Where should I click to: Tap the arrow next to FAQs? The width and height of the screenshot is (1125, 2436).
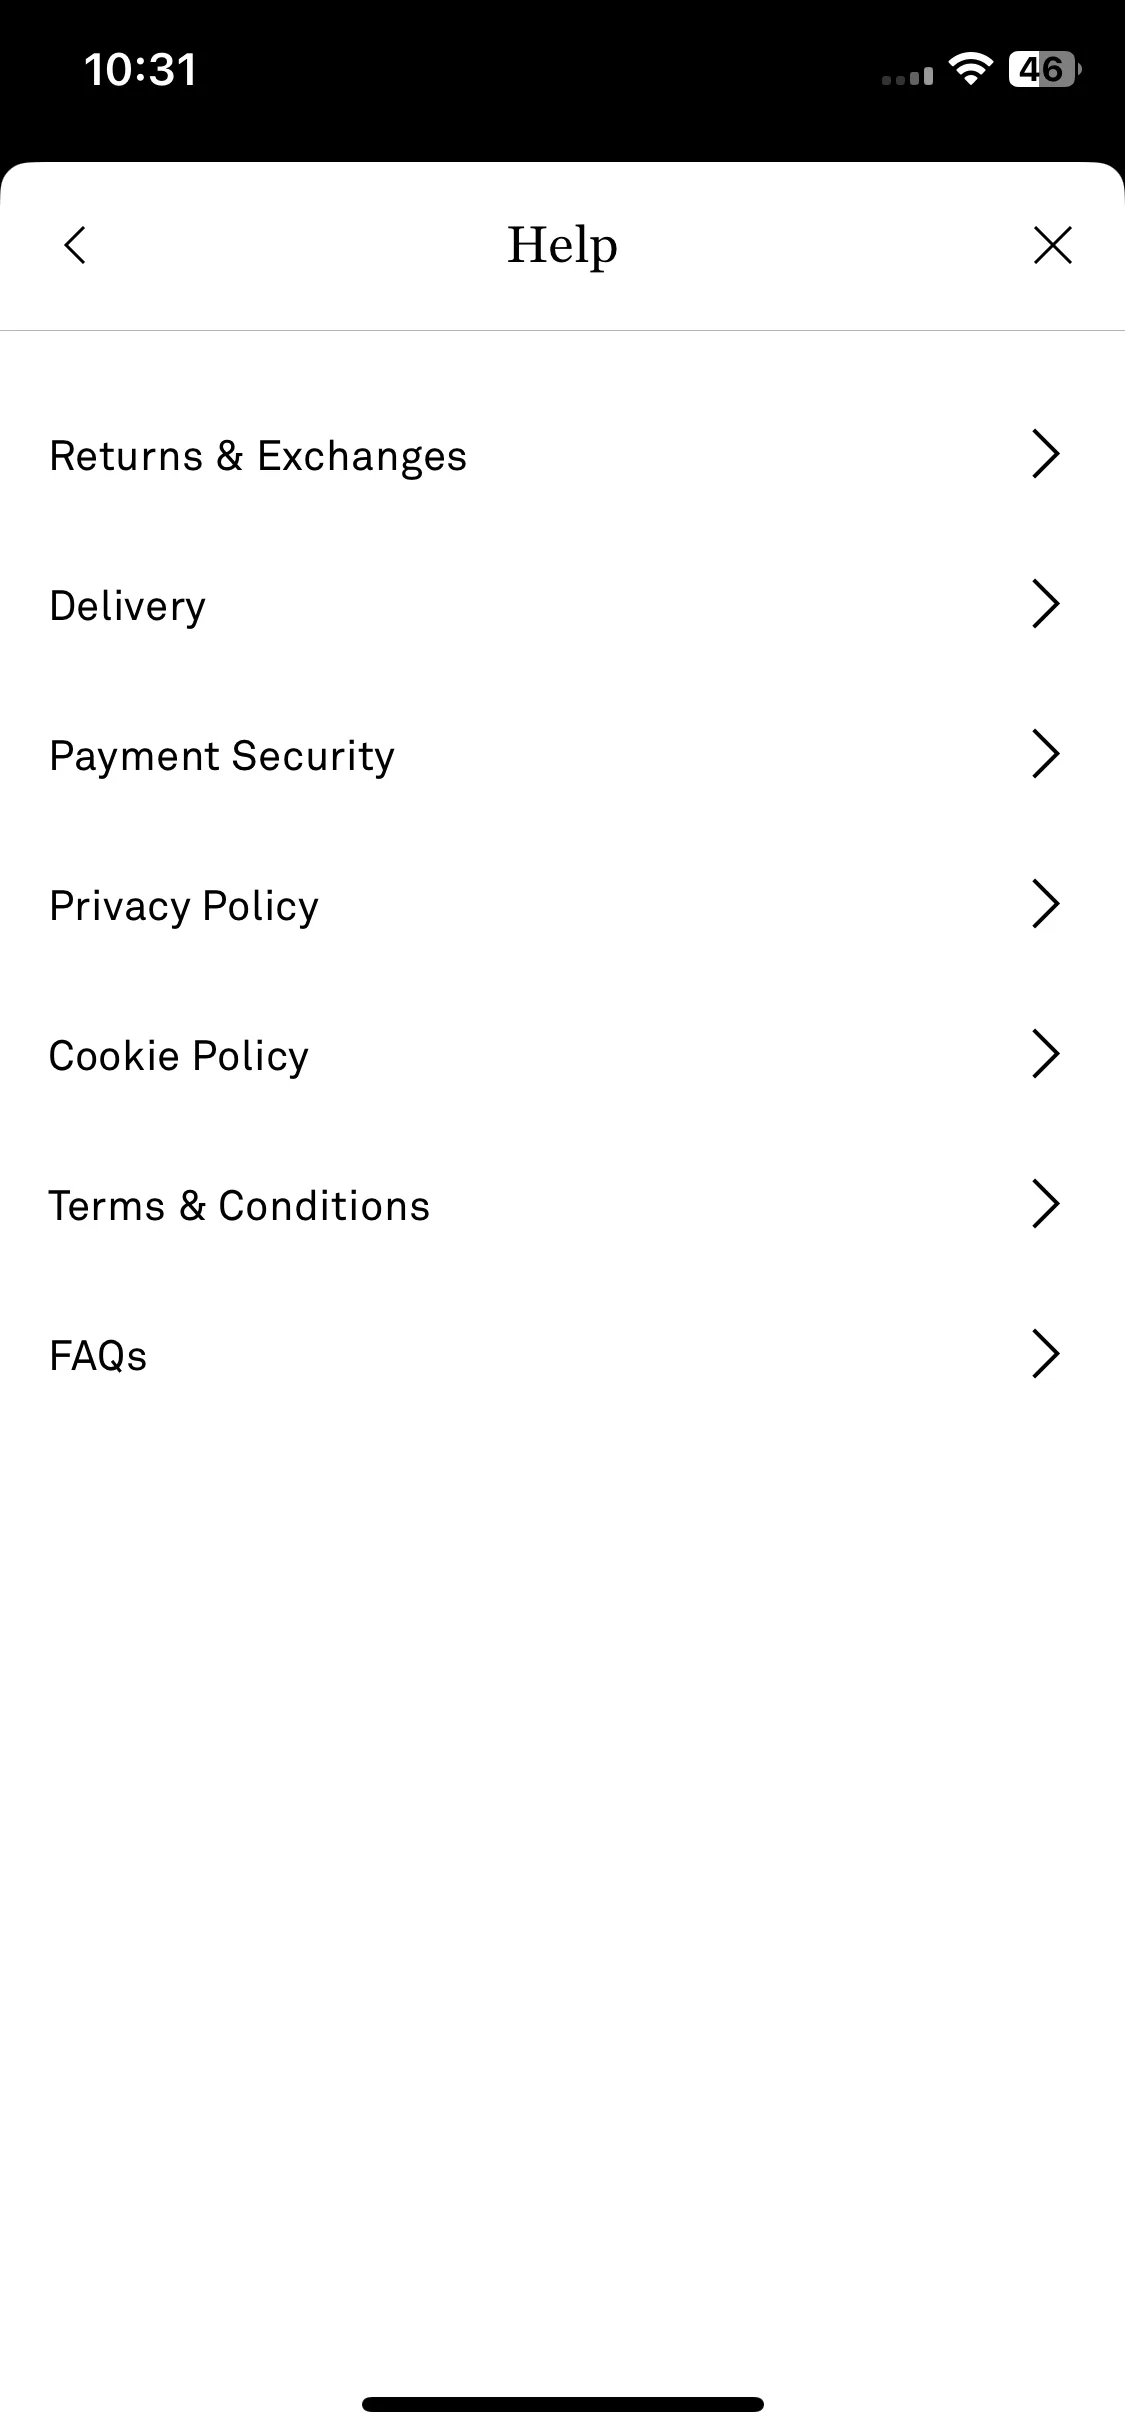1045,1354
